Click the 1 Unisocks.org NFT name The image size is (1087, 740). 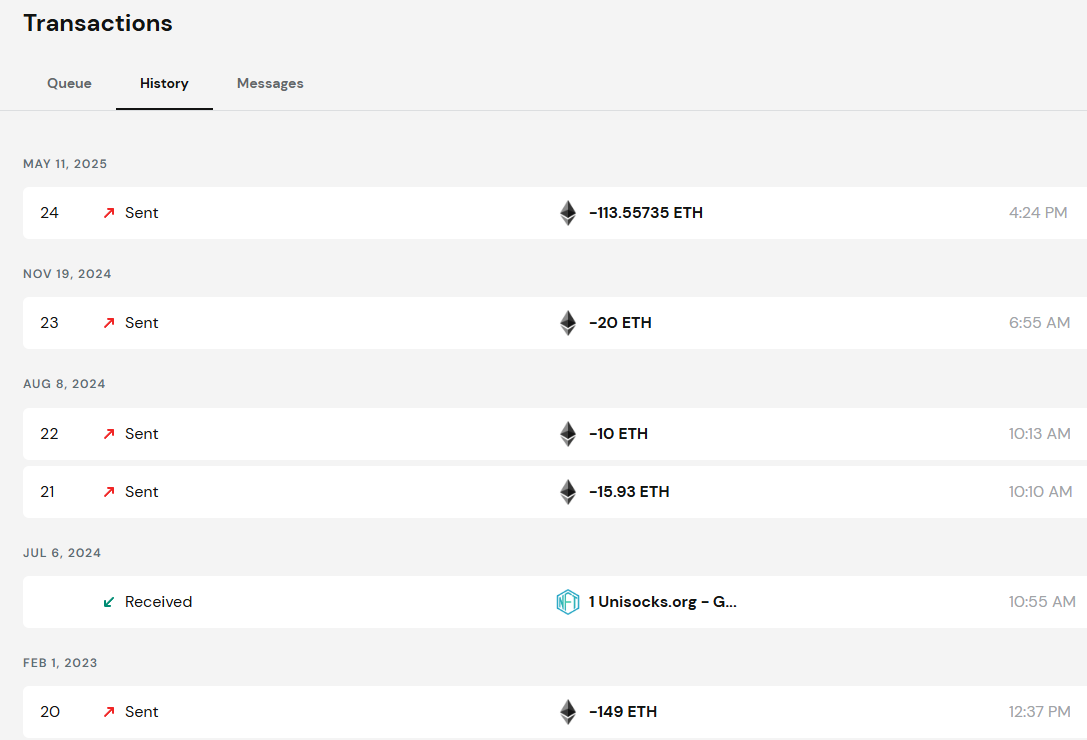coord(662,602)
